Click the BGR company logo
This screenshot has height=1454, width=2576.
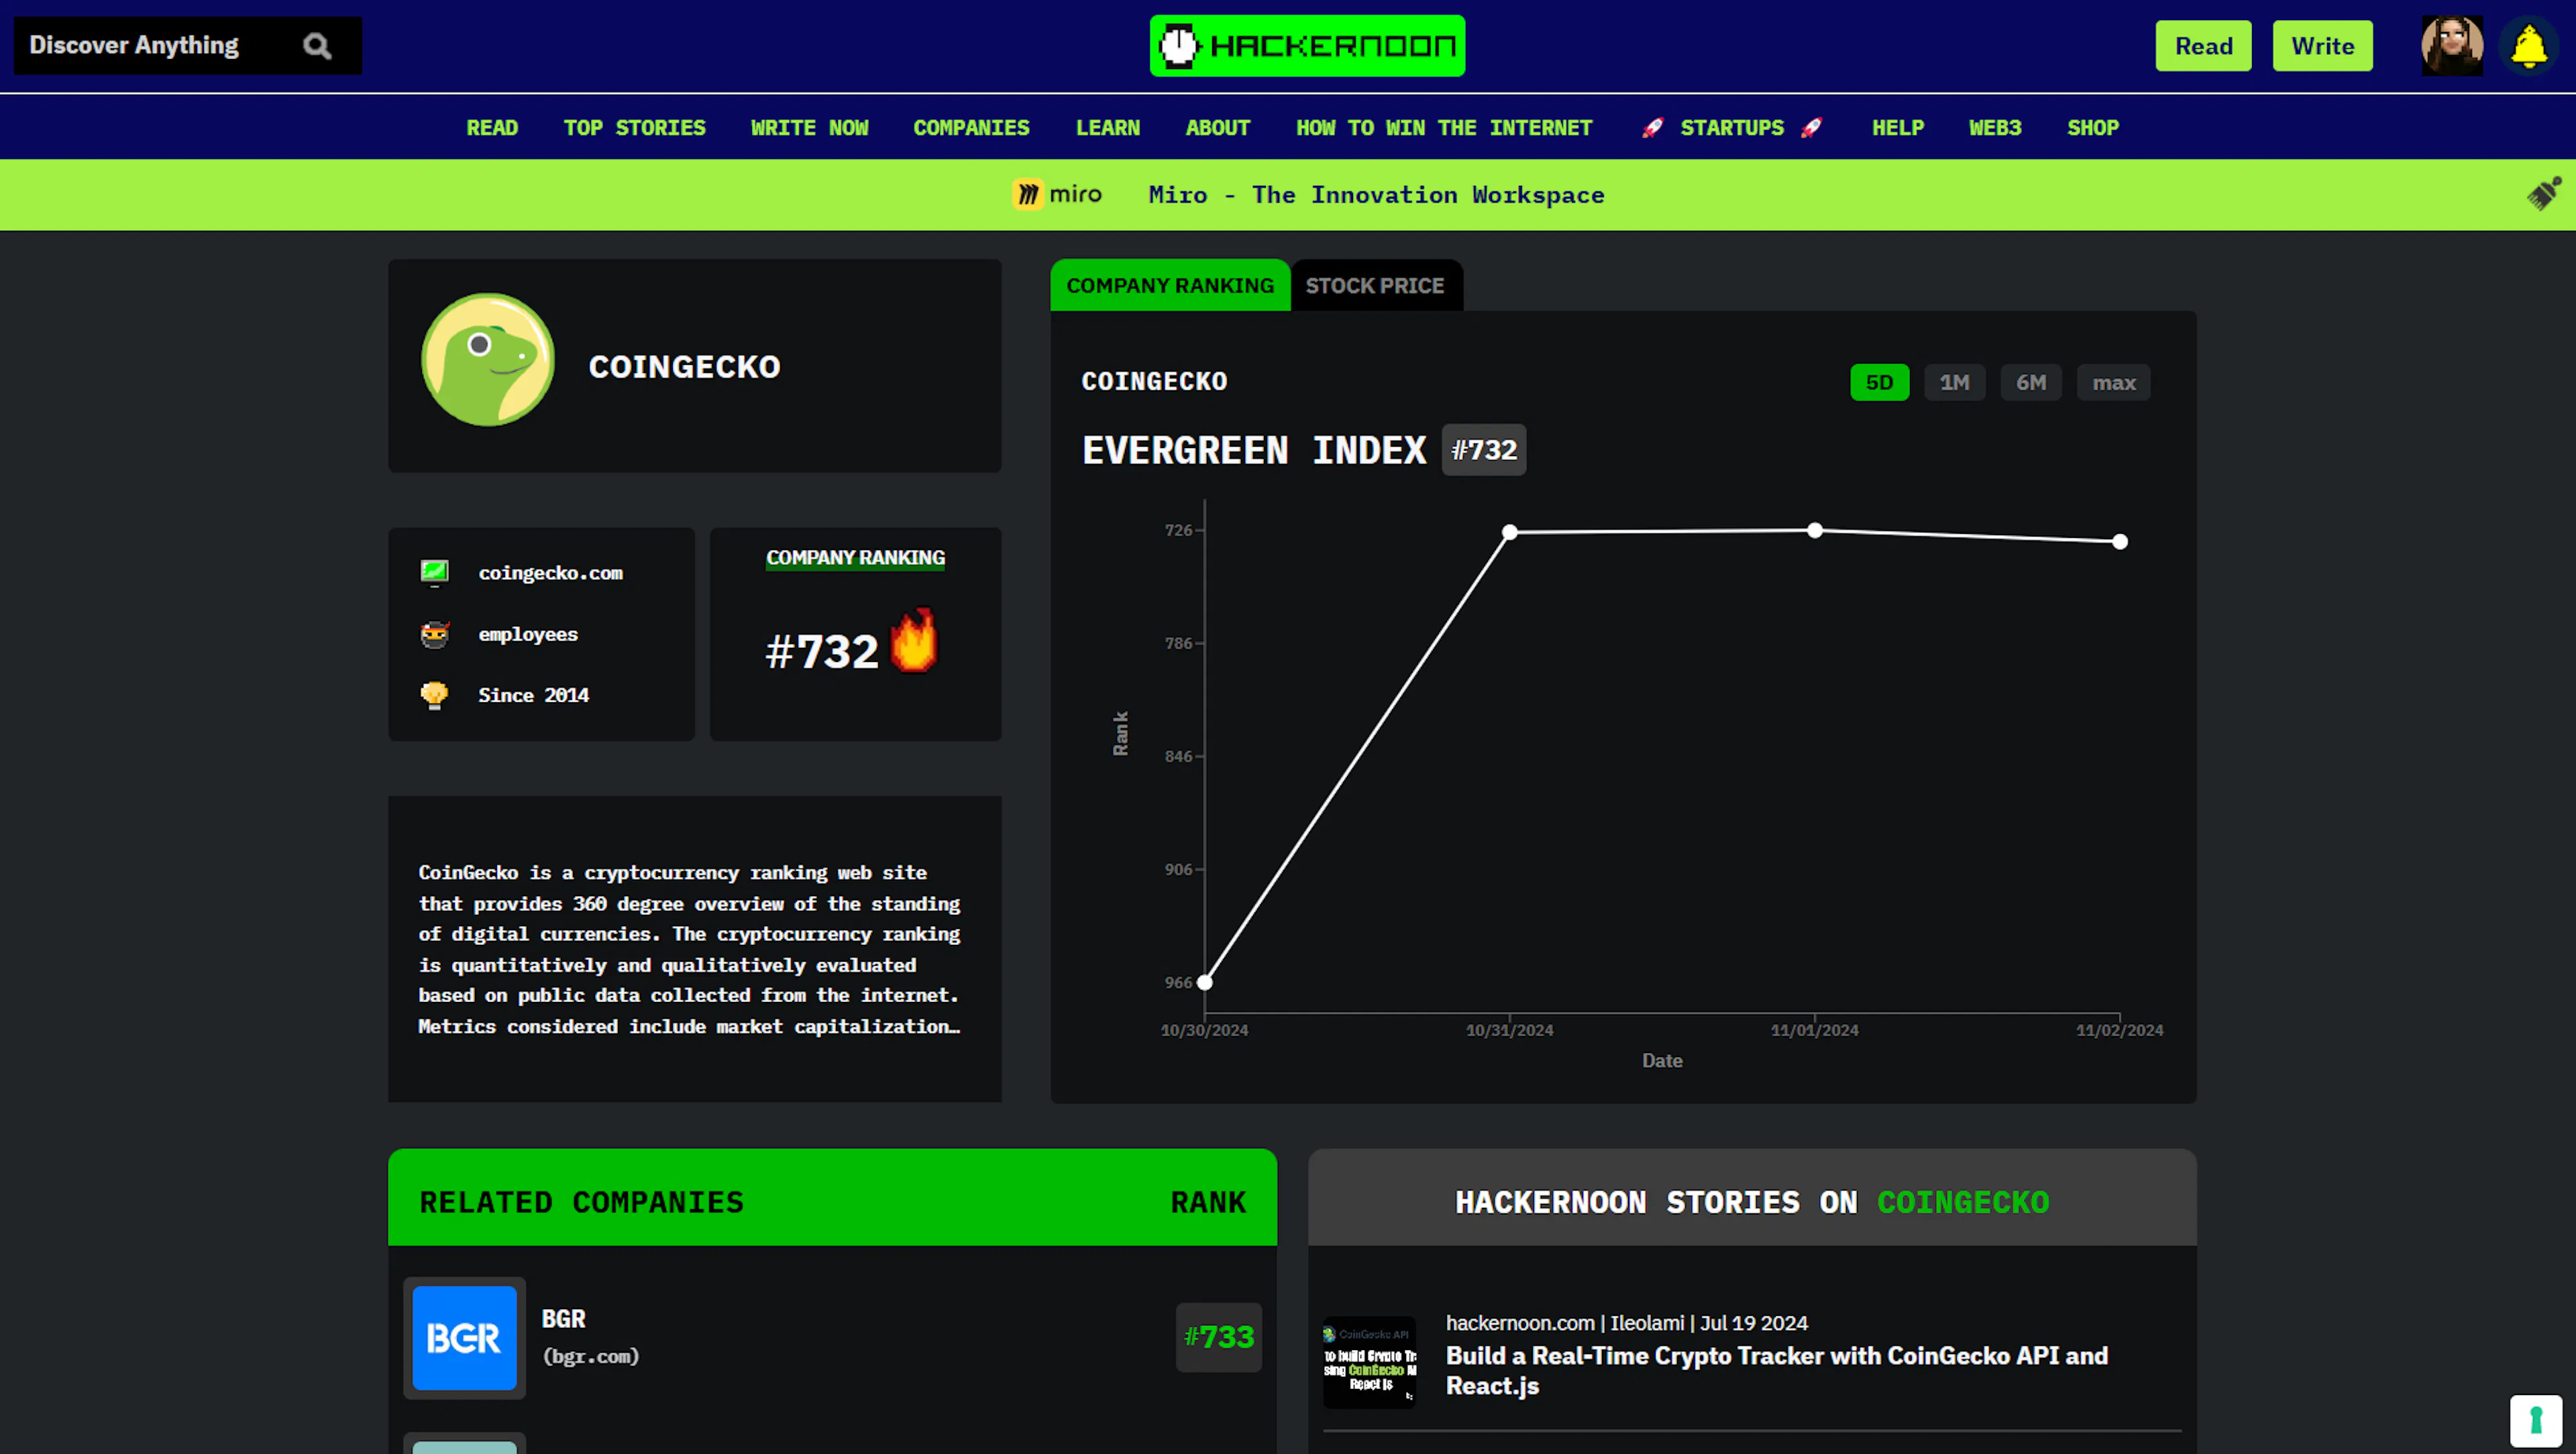coord(464,1337)
